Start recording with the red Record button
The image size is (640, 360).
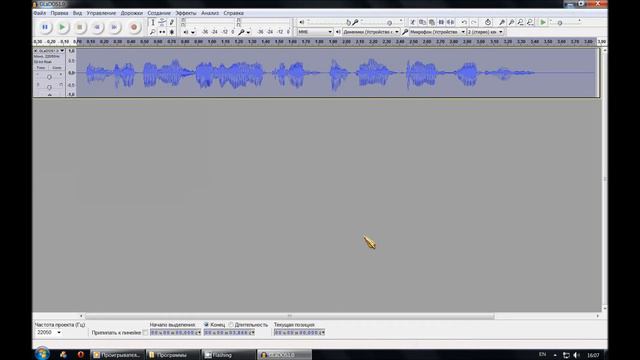click(133, 27)
